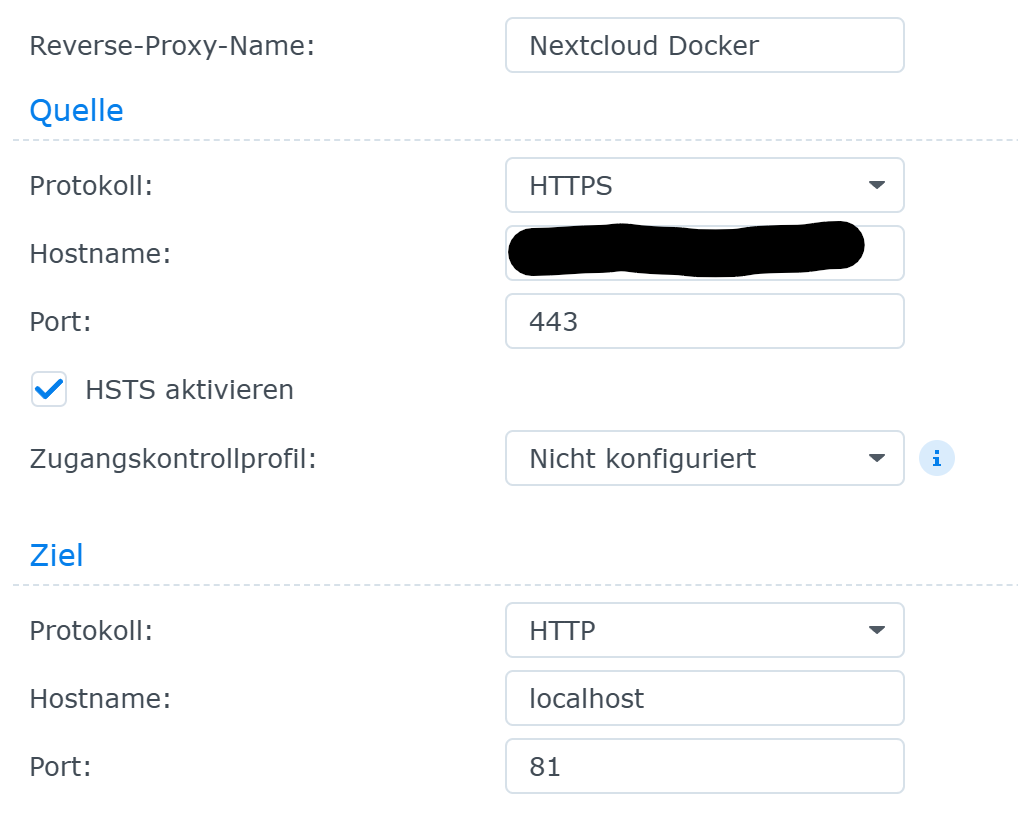The image size is (1018, 818).
Task: Click the Reverse-Proxy-Name field 'Nextcloud Docker'
Action: (704, 45)
